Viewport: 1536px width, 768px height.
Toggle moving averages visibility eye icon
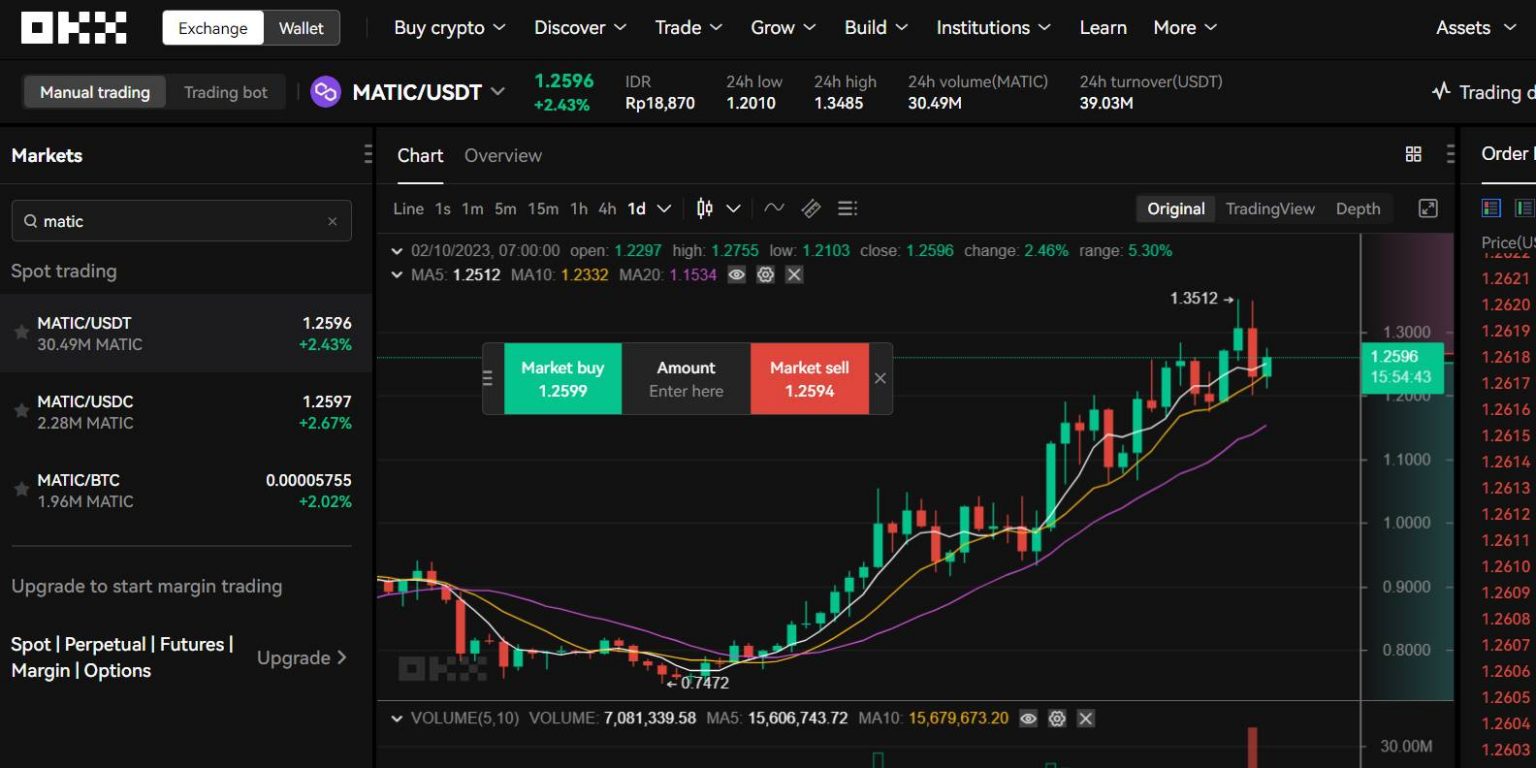coord(736,274)
